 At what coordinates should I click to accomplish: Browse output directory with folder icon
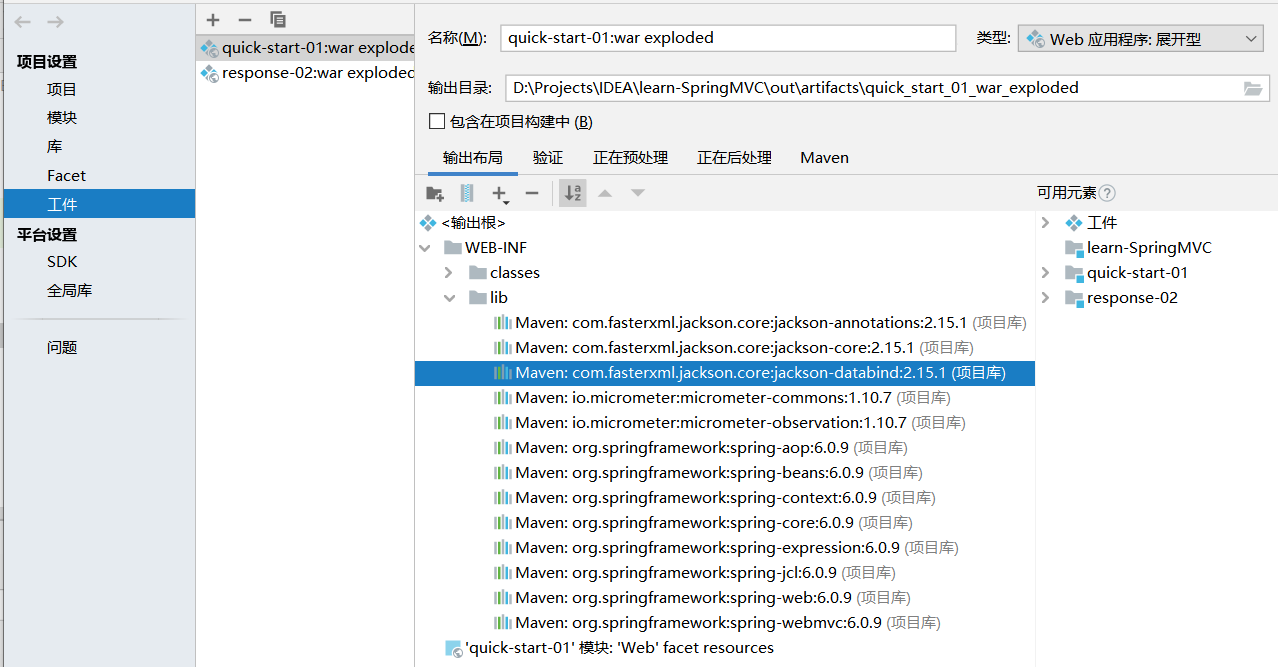point(1253,88)
